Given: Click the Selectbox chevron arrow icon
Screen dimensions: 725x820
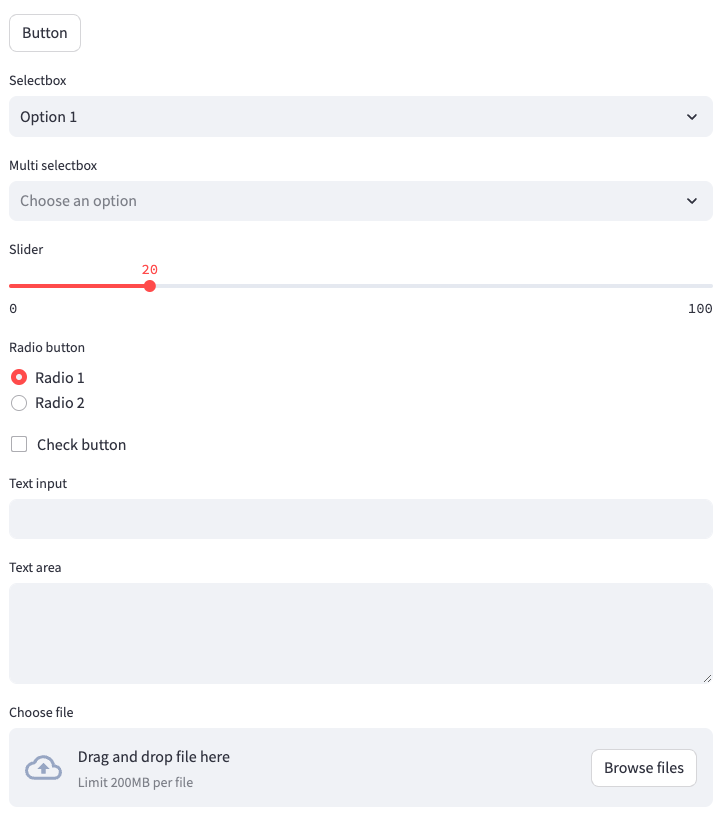Looking at the screenshot, I should tap(692, 117).
